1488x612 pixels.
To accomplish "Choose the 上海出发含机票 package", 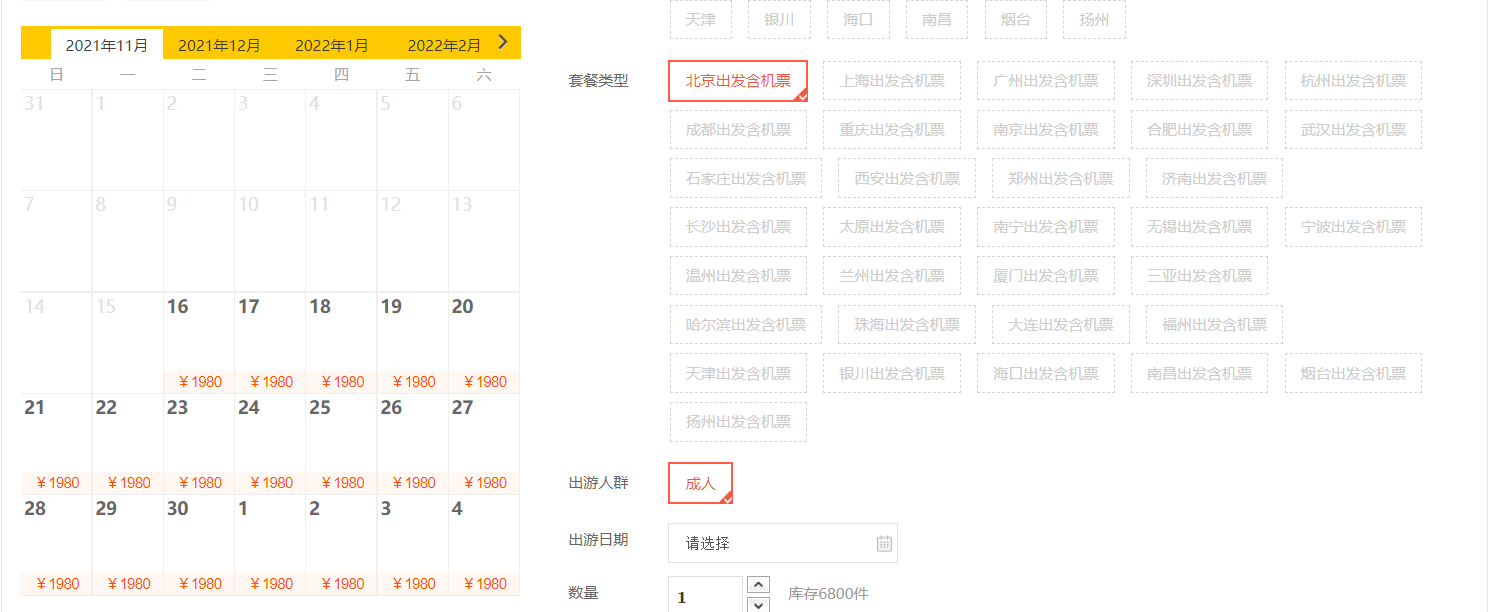I will (x=892, y=81).
